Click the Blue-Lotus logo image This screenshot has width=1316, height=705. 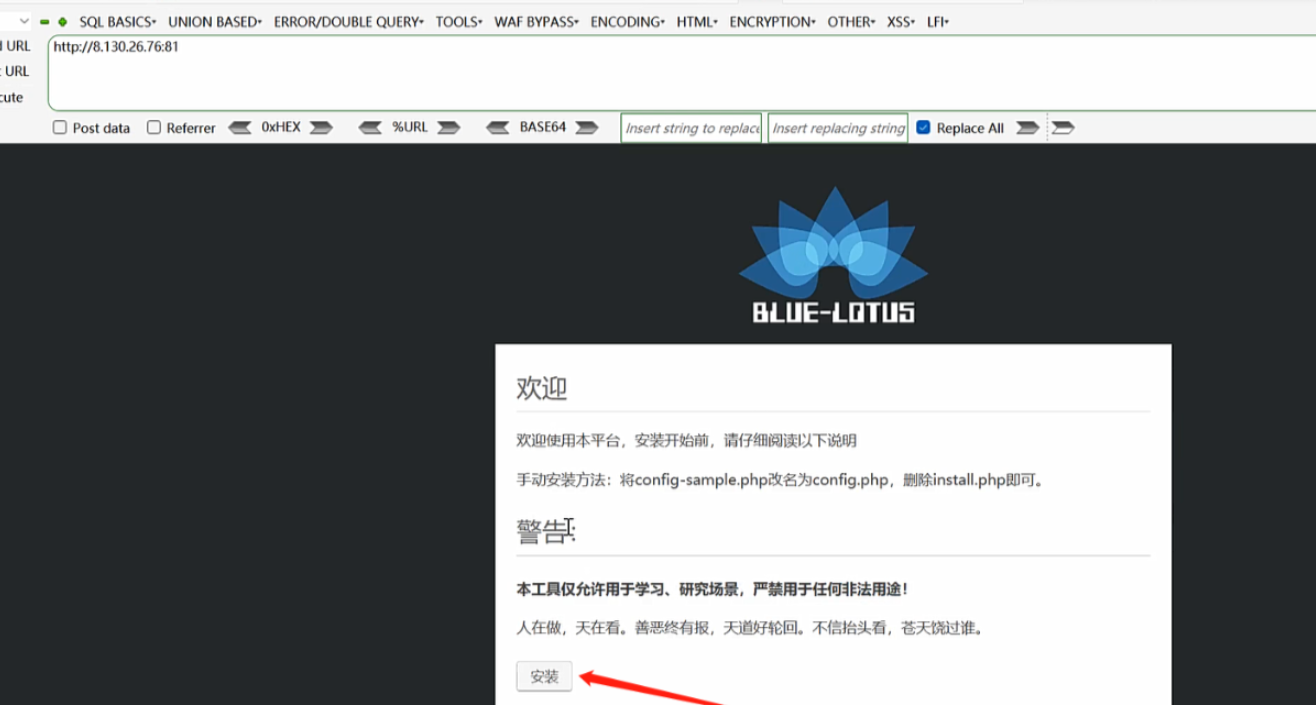point(833,255)
